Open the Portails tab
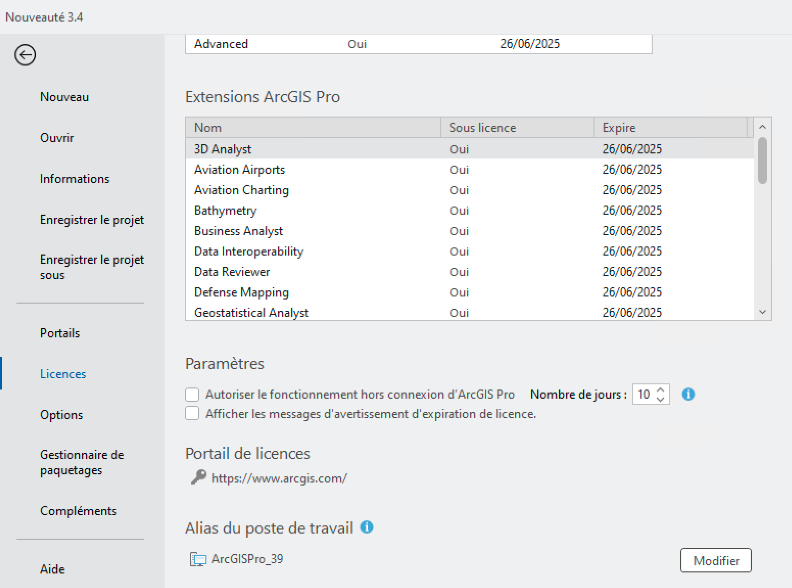Viewport: 792px width, 588px height. pos(60,333)
